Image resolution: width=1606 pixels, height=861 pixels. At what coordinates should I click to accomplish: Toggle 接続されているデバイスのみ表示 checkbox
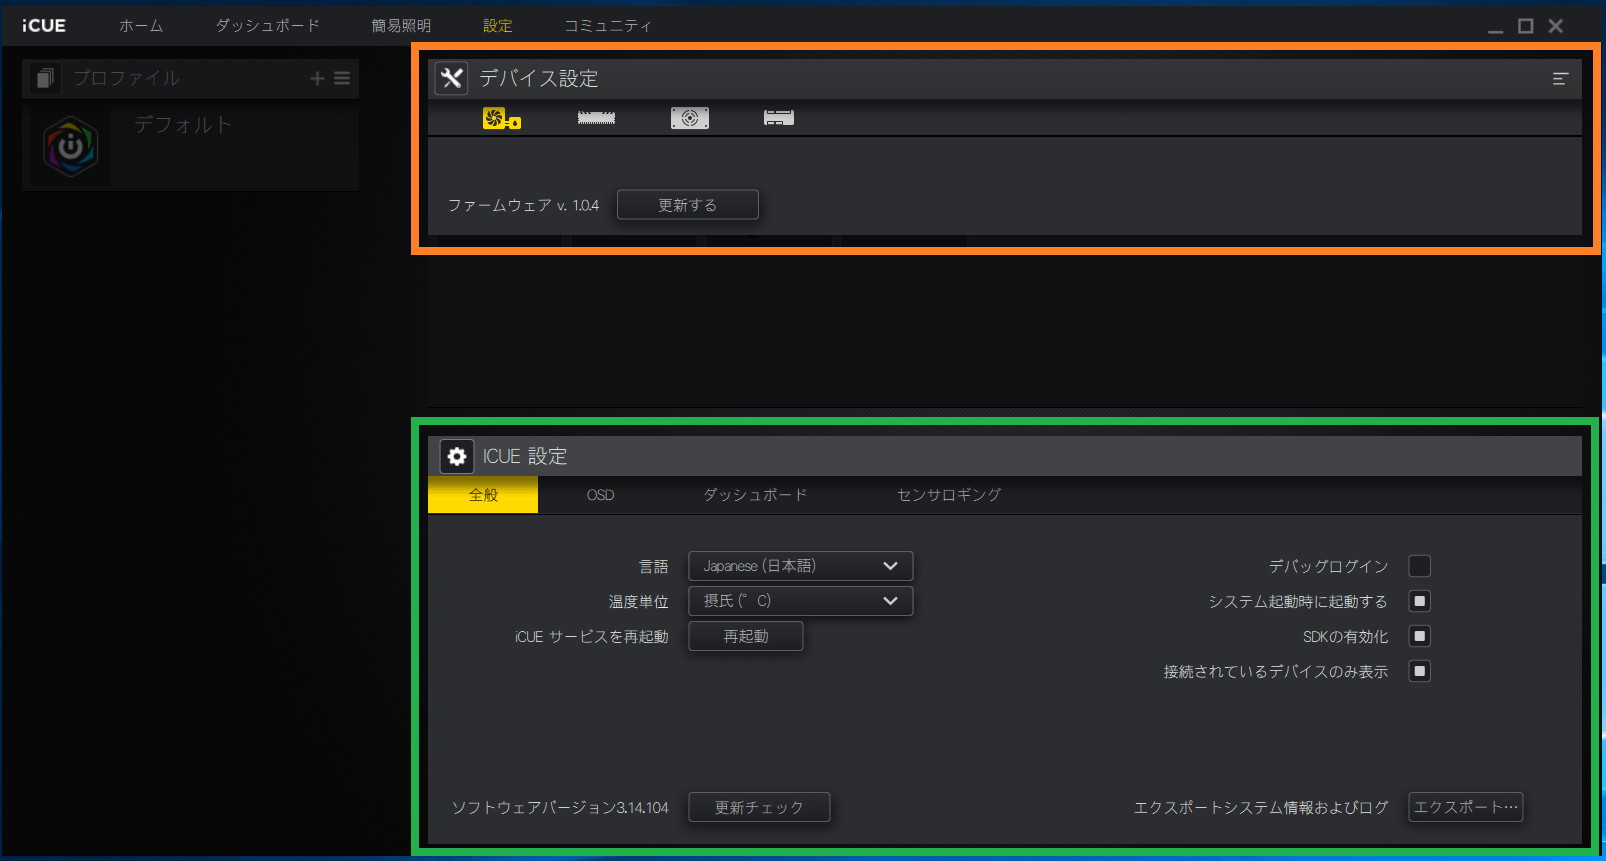tap(1419, 671)
